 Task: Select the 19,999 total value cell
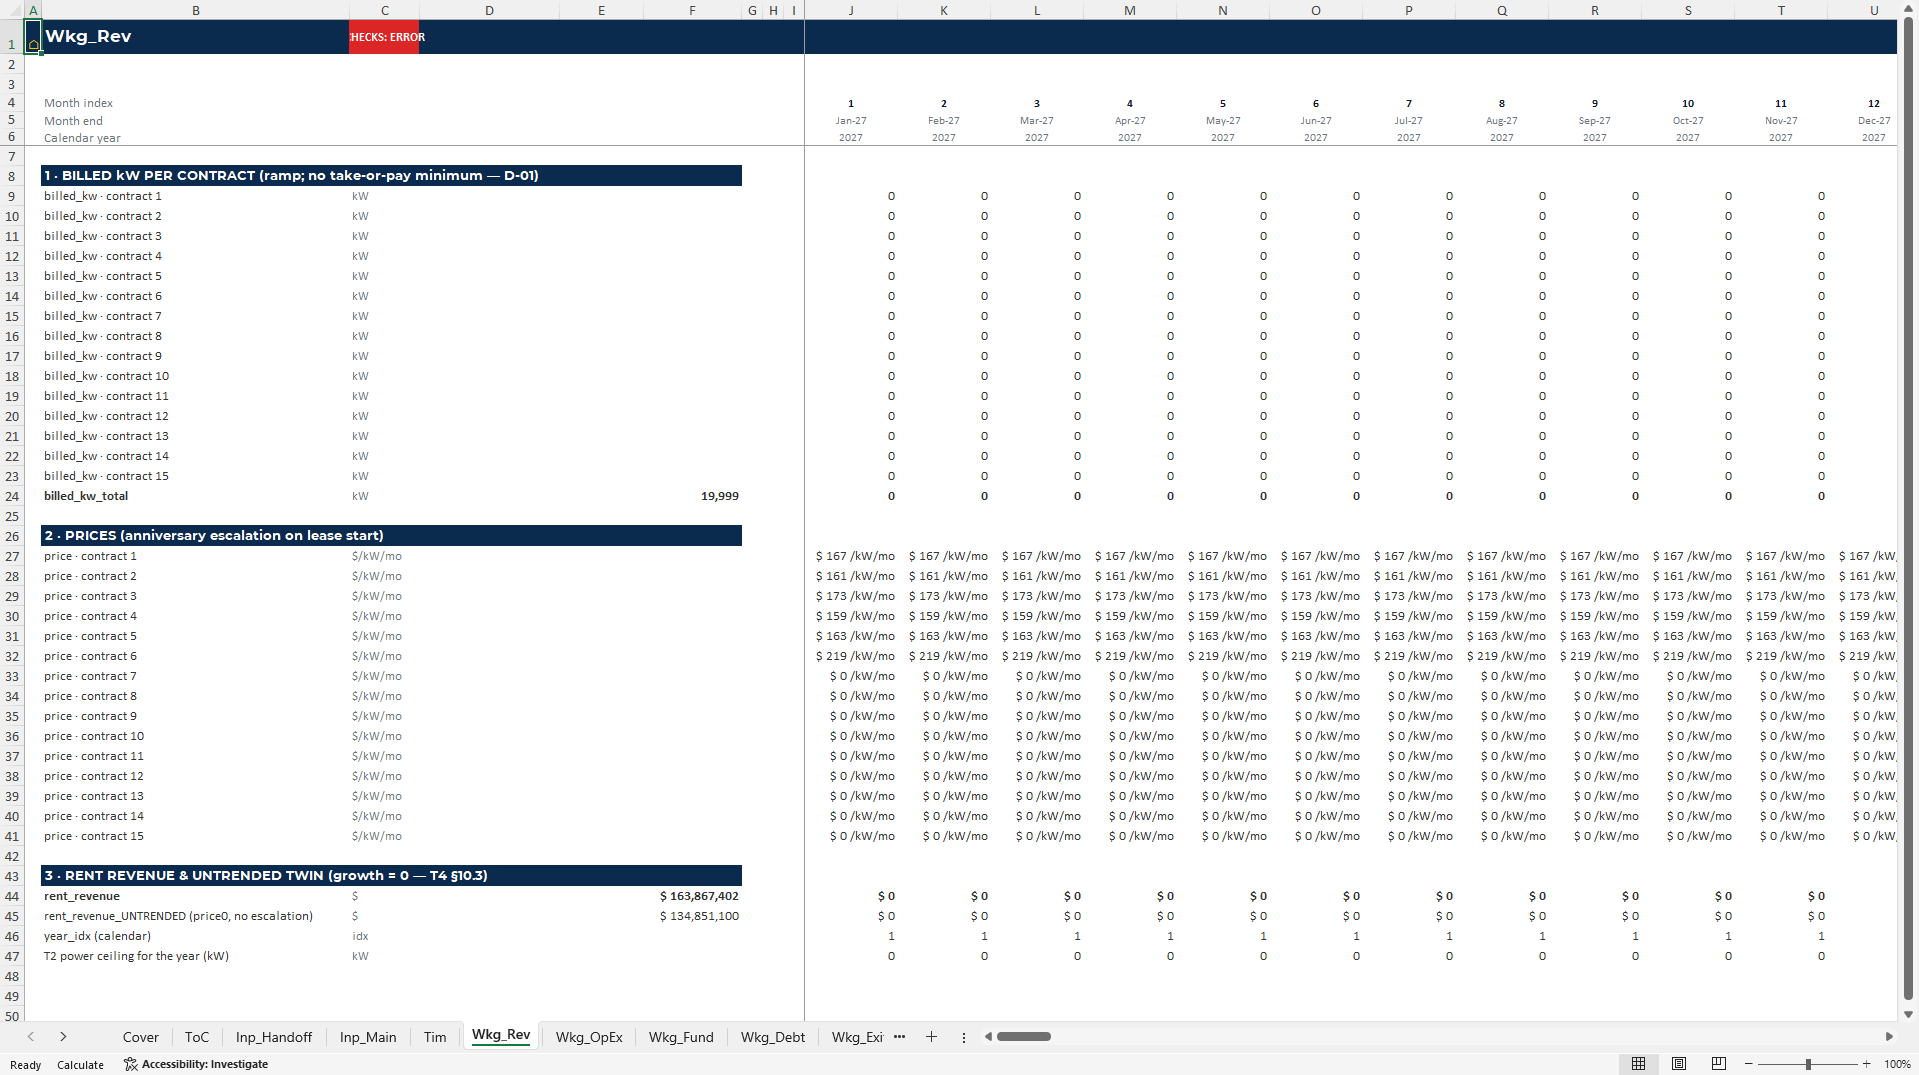pos(692,496)
